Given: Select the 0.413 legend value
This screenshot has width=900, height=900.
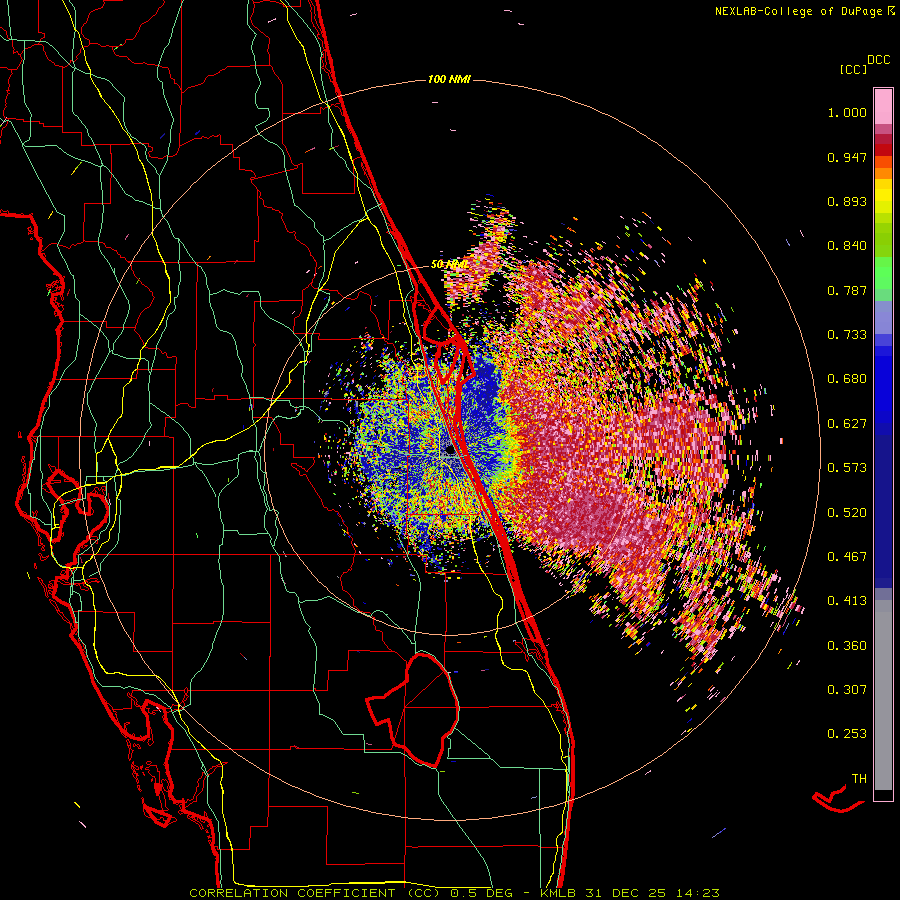Looking at the screenshot, I should (x=847, y=601).
